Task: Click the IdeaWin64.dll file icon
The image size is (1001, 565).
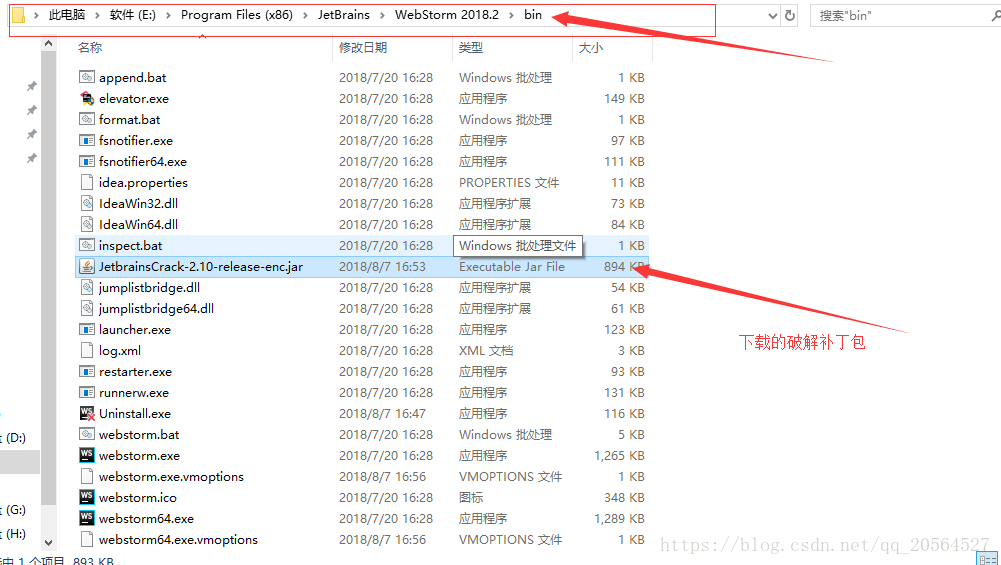Action: pyautogui.click(x=87, y=225)
